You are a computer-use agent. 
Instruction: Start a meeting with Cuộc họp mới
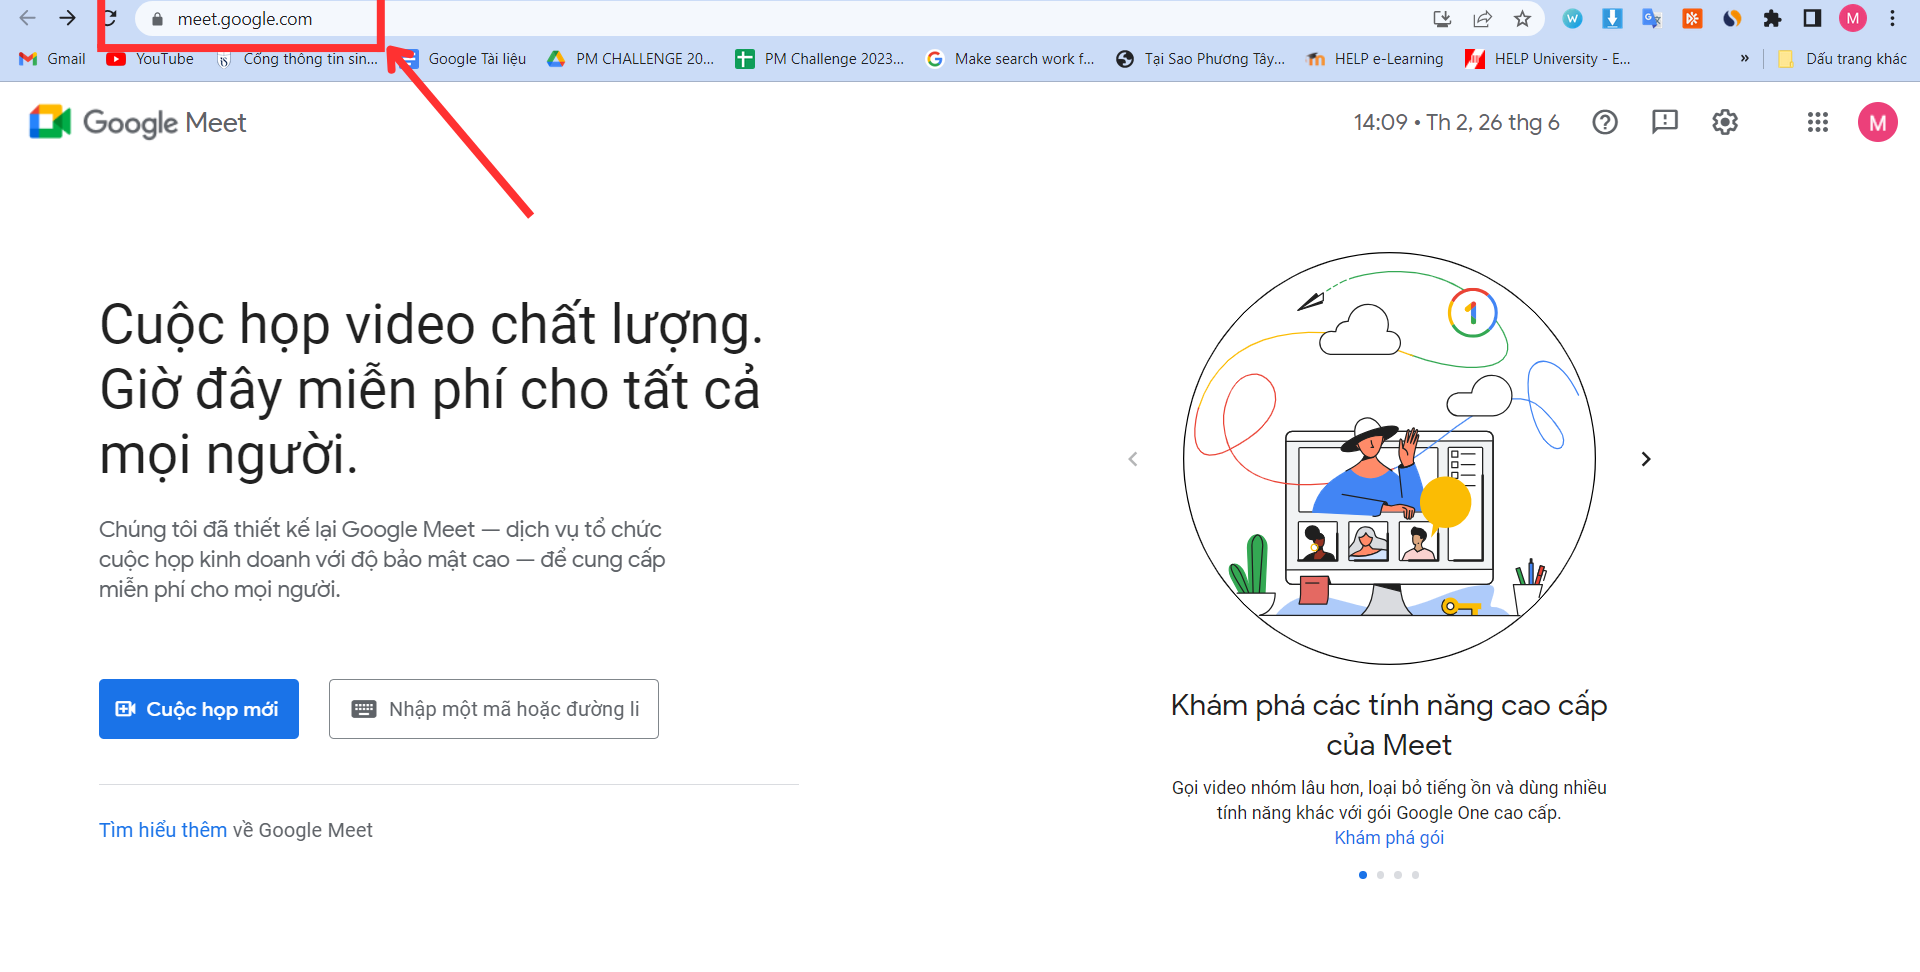199,709
